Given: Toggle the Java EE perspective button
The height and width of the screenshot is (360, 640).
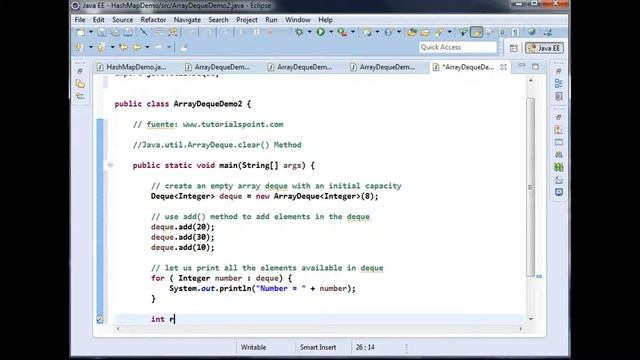Looking at the screenshot, I should click(544, 48).
